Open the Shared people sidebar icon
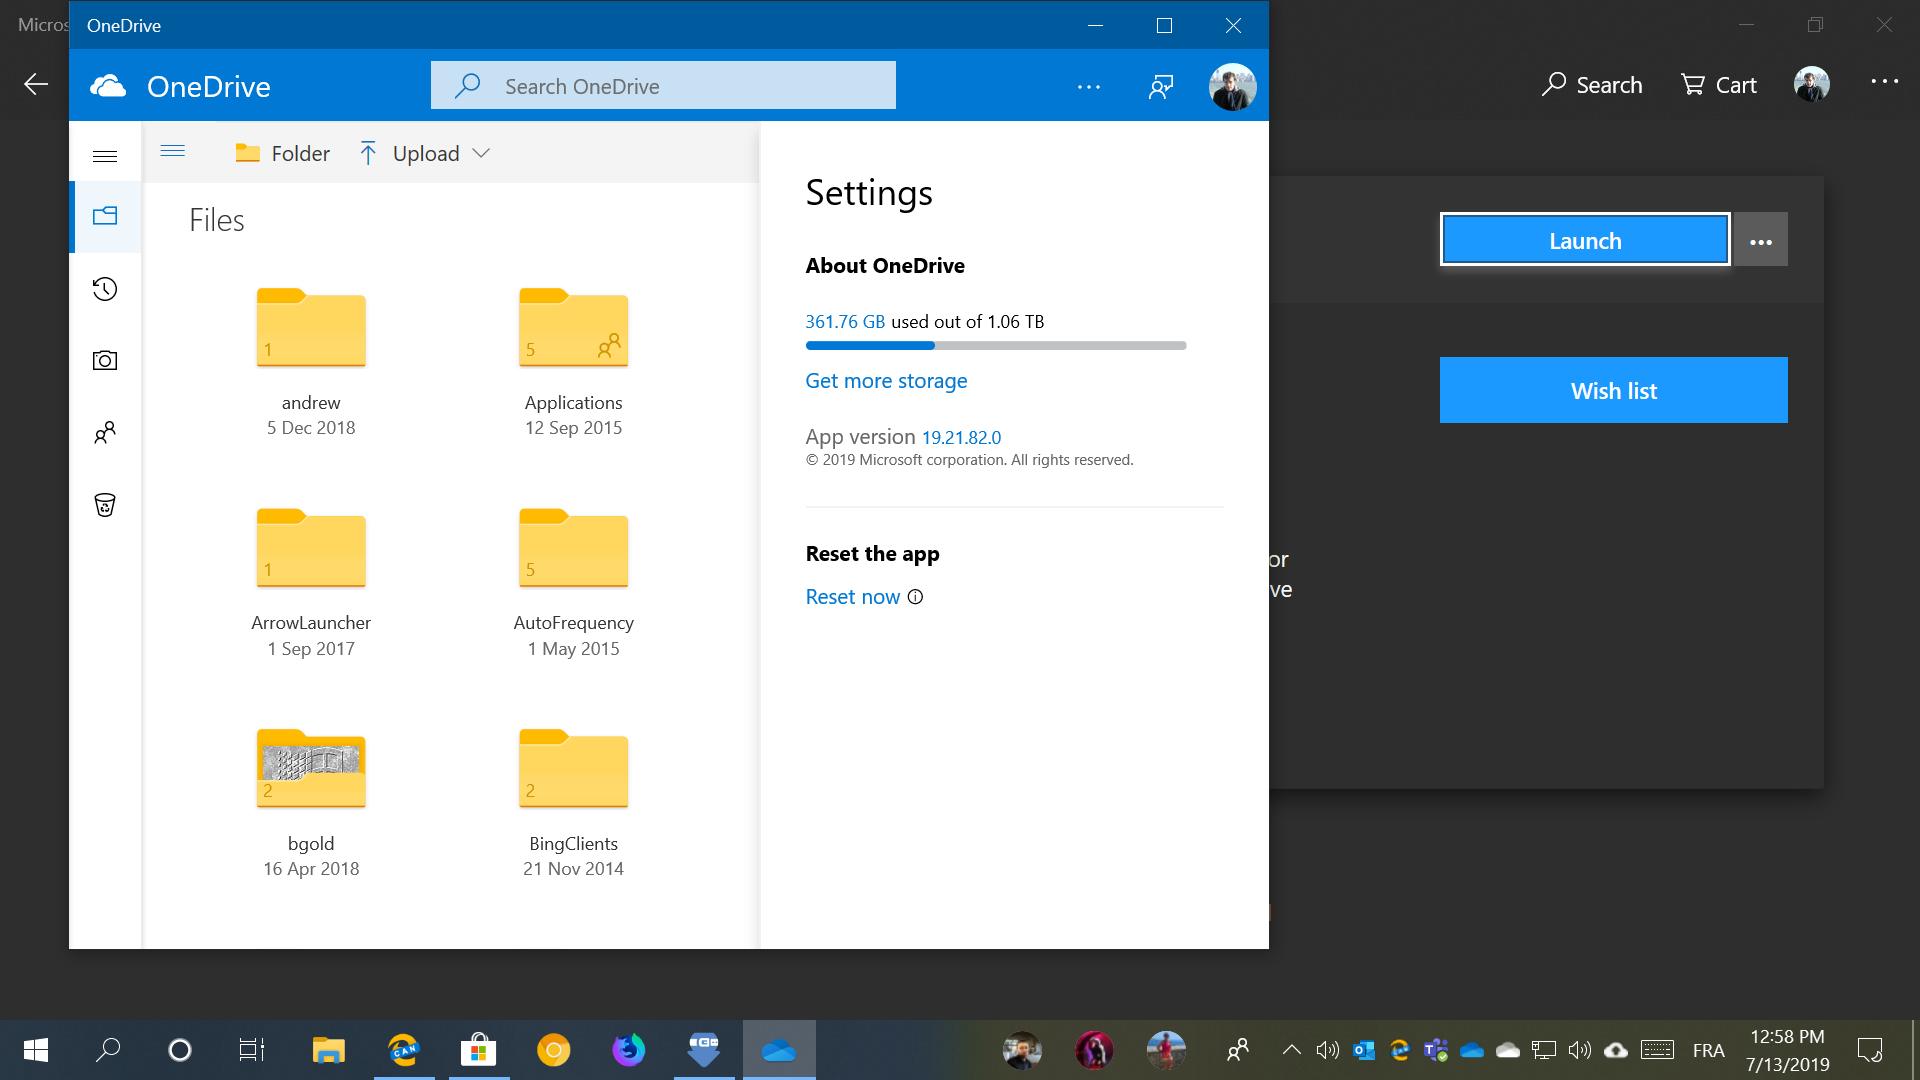The height and width of the screenshot is (1080, 1920). (x=105, y=433)
